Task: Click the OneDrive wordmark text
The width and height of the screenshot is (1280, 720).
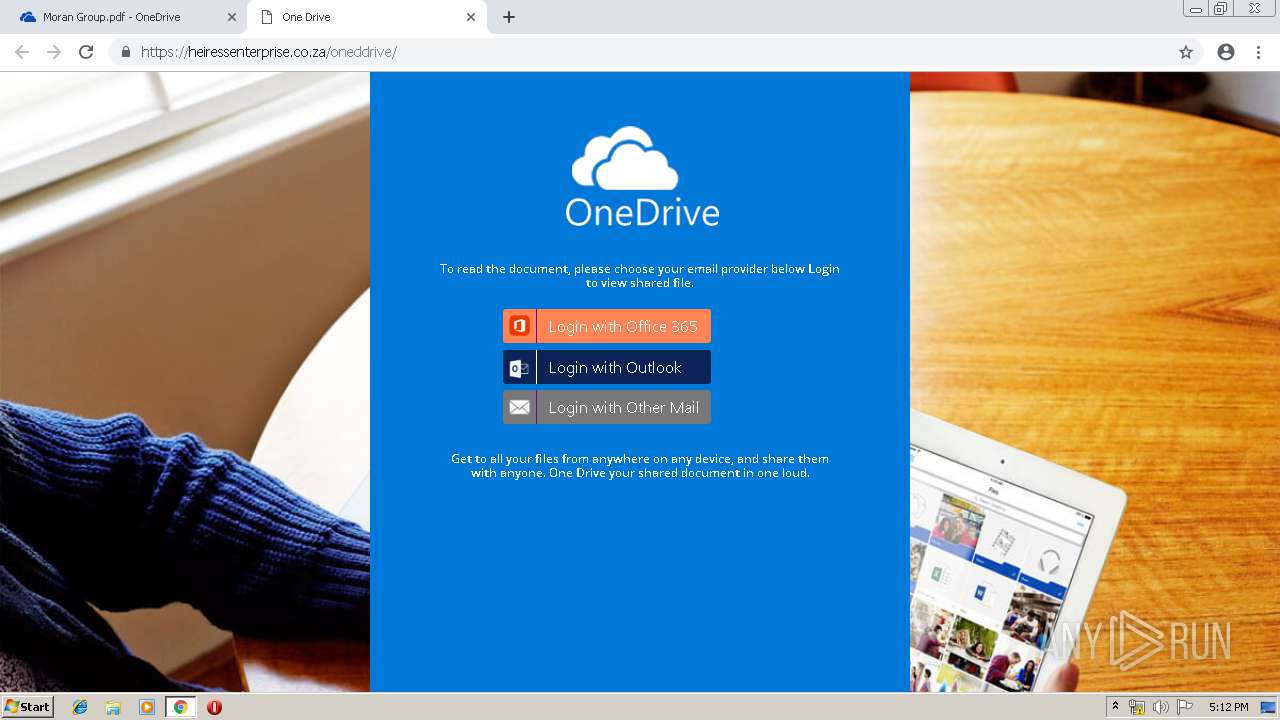Action: (x=642, y=212)
